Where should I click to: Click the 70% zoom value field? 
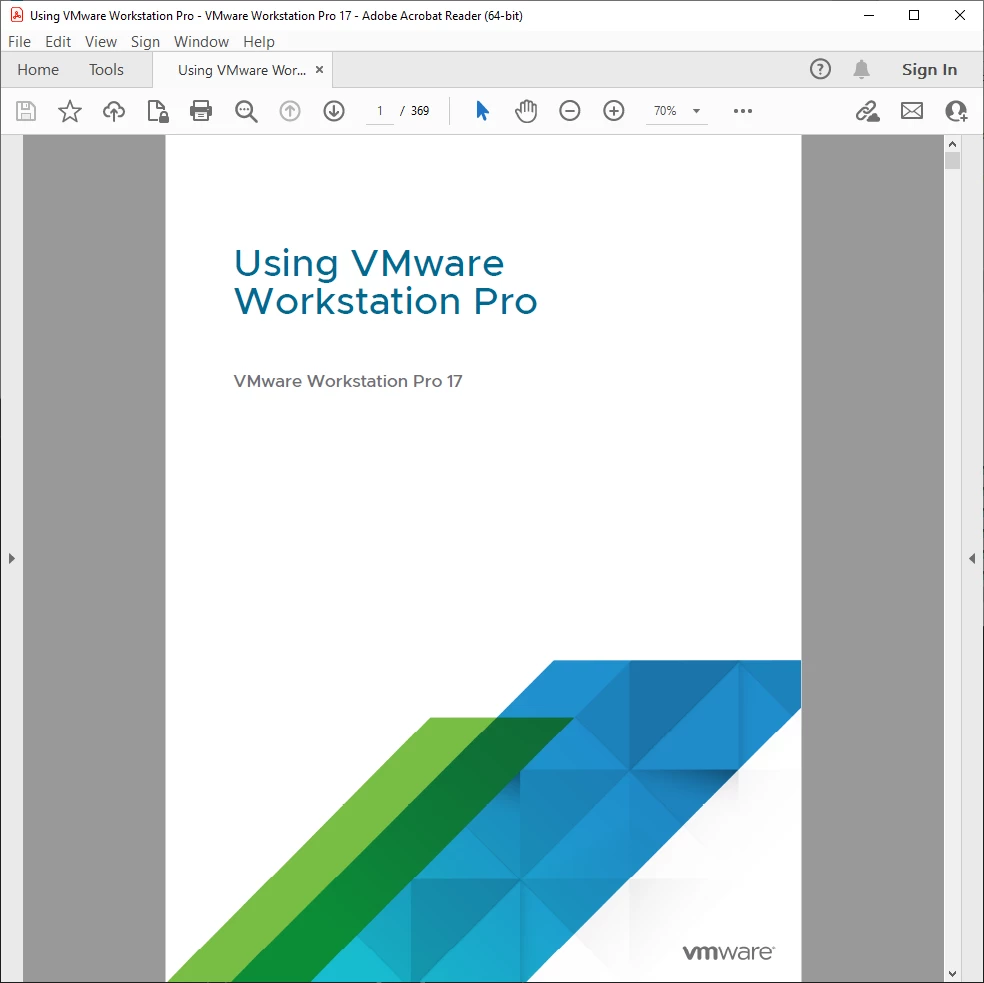[x=665, y=111]
